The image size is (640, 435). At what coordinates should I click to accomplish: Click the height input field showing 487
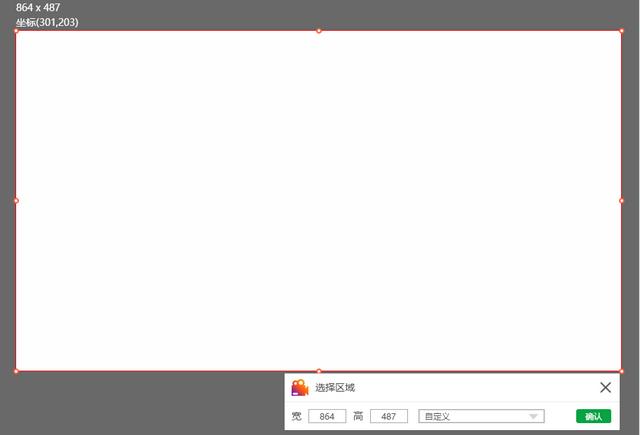coord(388,416)
